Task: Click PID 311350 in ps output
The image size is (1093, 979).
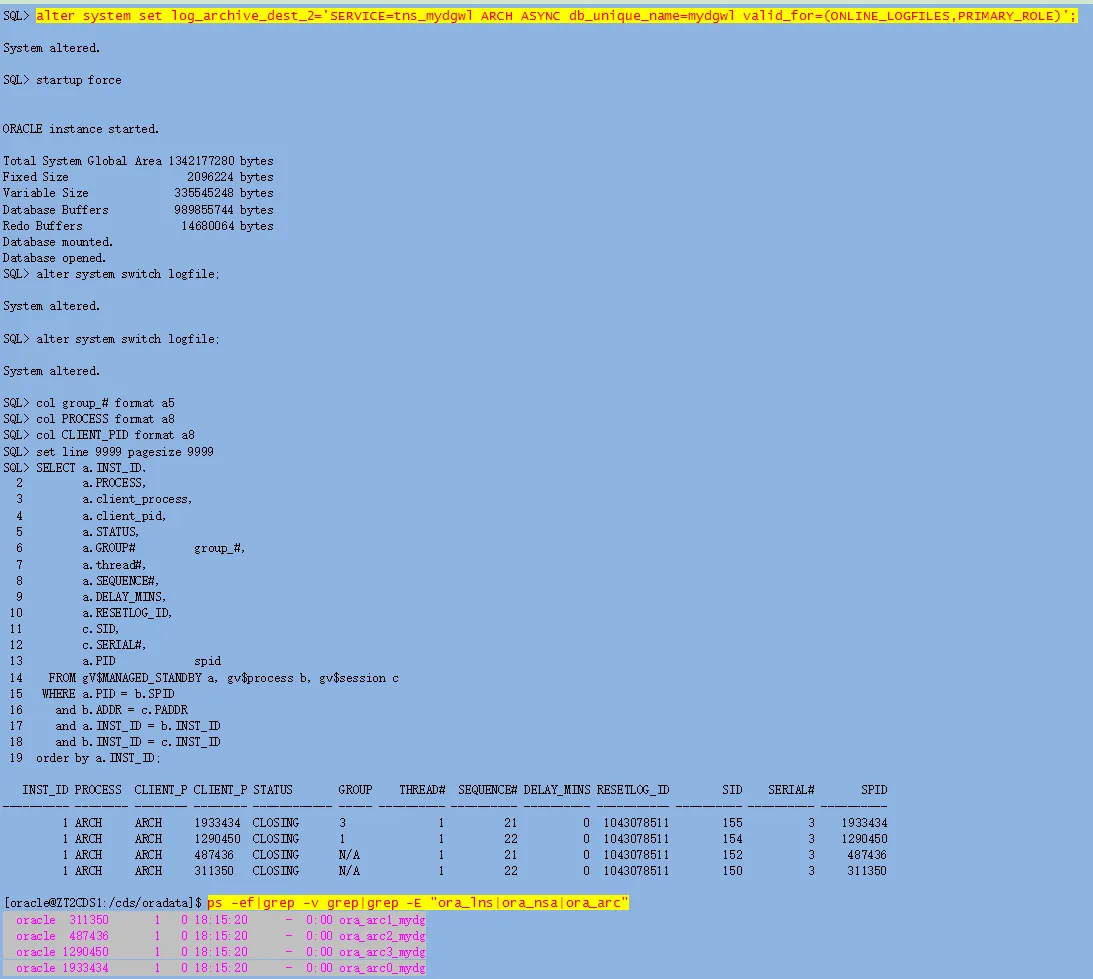Action: point(89,920)
